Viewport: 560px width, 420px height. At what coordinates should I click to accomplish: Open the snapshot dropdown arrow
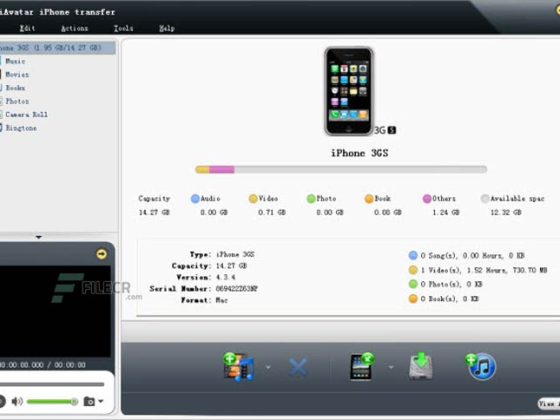coord(101,401)
